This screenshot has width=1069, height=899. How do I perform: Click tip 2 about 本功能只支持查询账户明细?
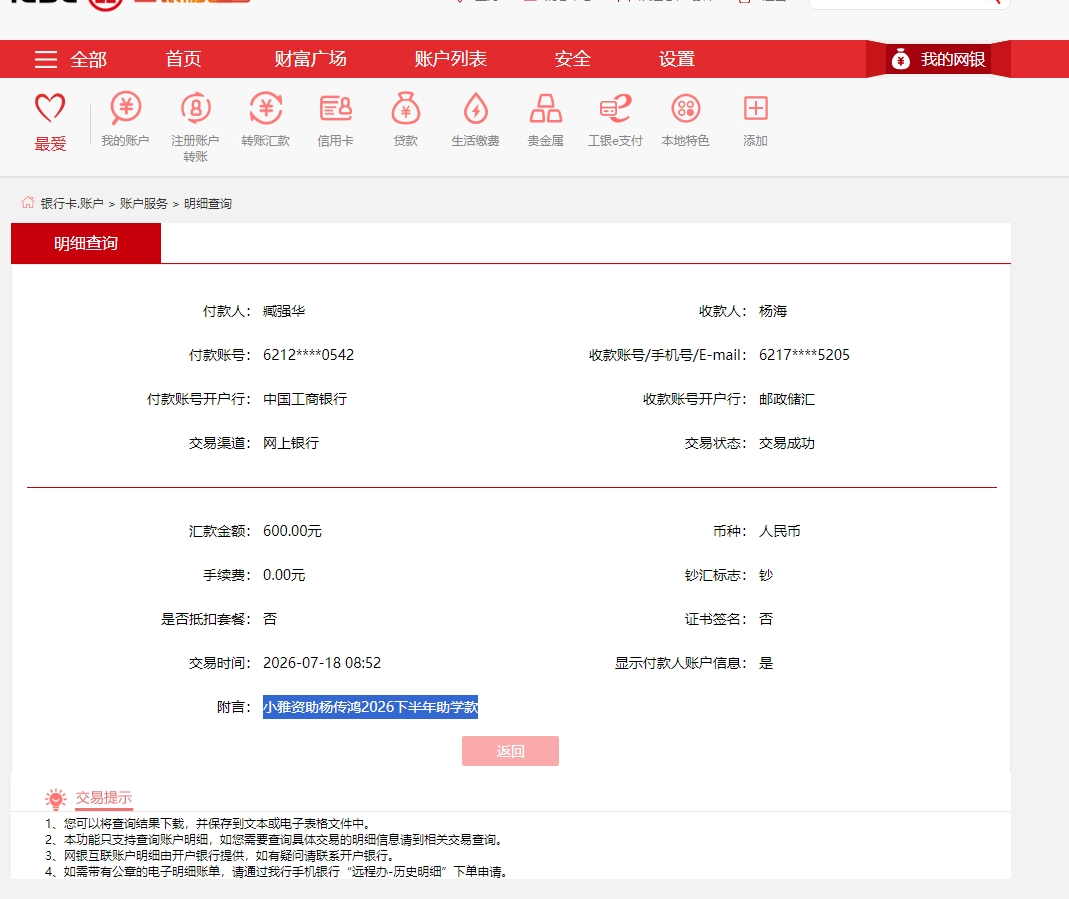point(275,840)
